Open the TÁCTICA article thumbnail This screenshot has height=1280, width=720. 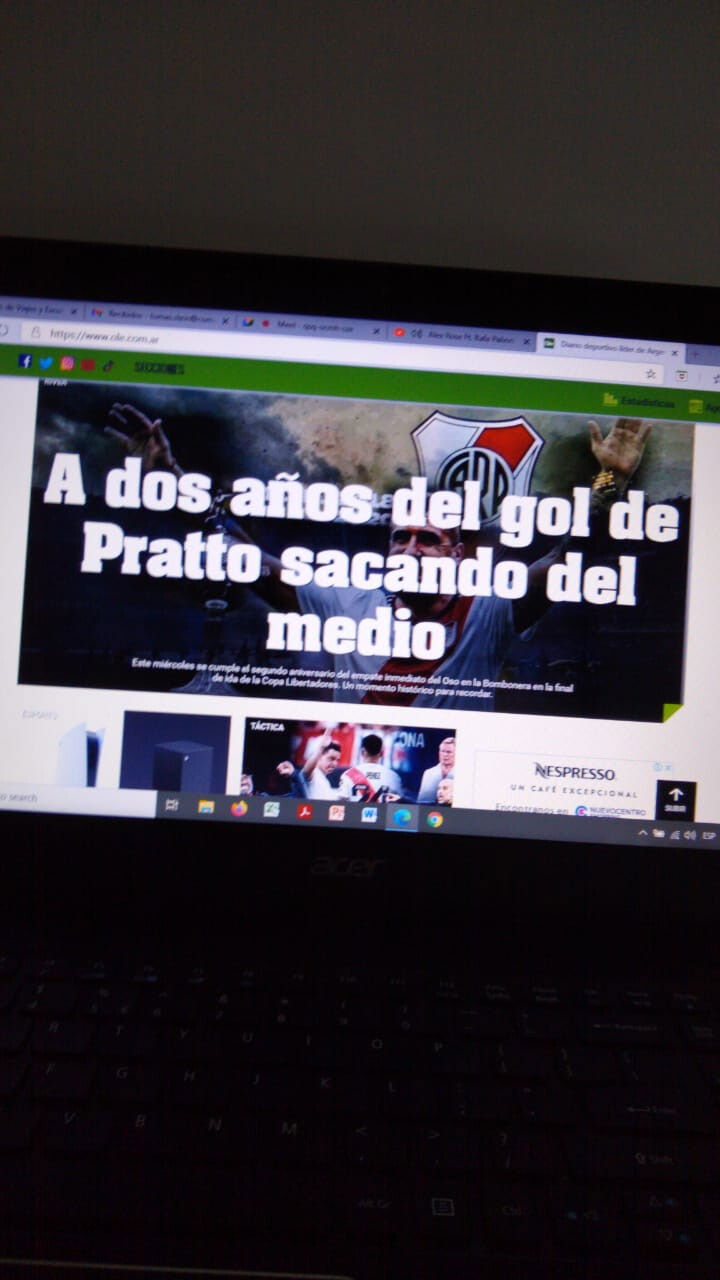(349, 761)
